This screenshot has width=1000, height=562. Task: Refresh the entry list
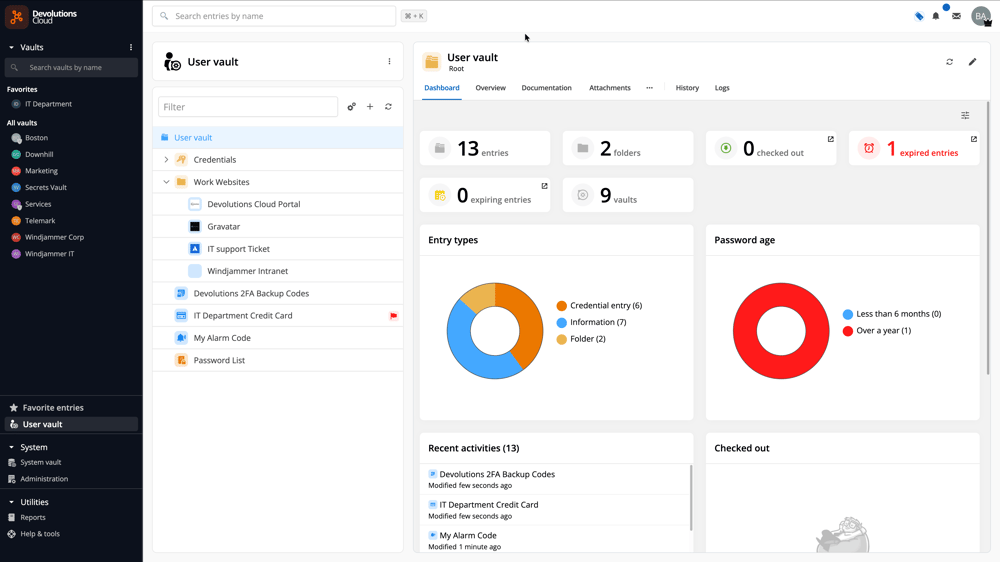click(x=388, y=107)
